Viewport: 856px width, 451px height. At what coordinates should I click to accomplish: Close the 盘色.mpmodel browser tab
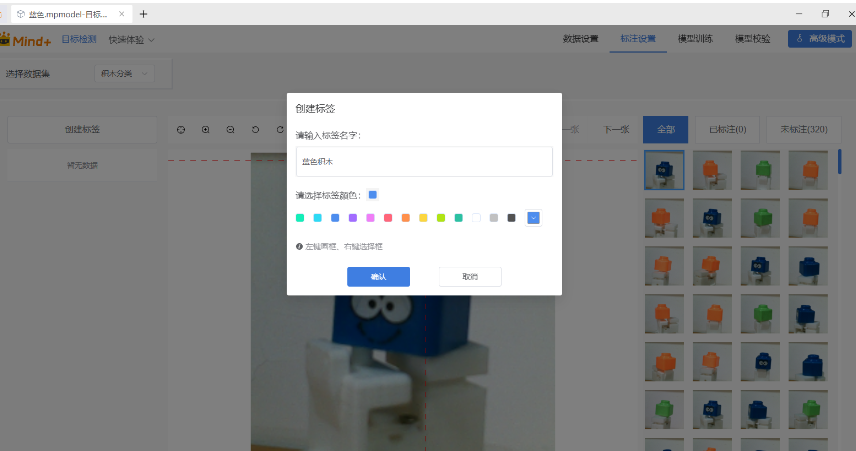(x=122, y=14)
